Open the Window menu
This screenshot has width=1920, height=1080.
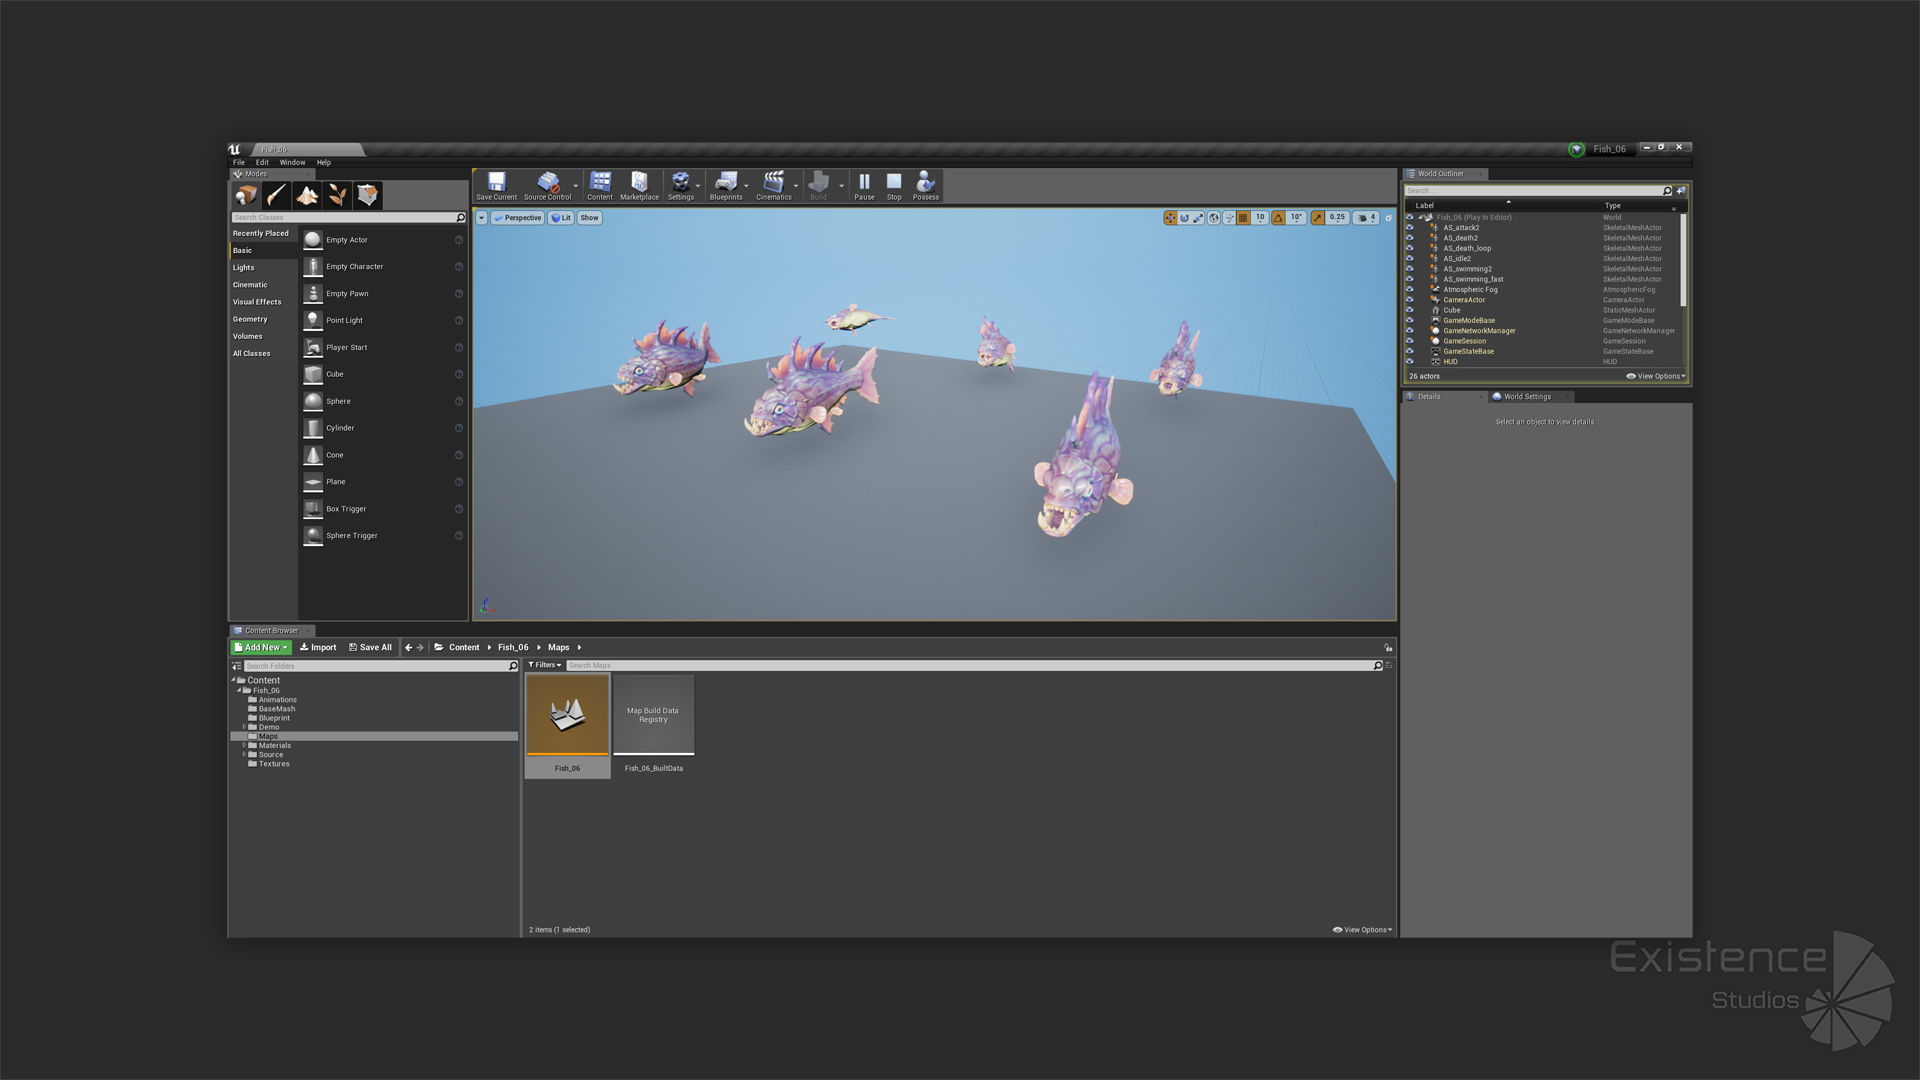pos(292,162)
